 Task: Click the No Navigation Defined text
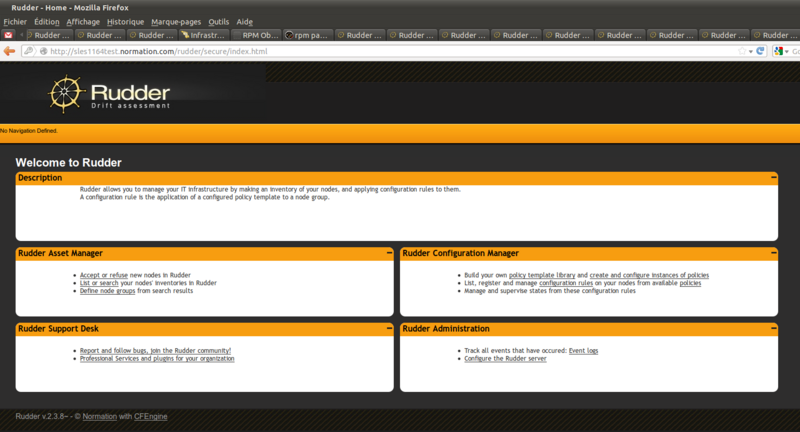coord(29,131)
